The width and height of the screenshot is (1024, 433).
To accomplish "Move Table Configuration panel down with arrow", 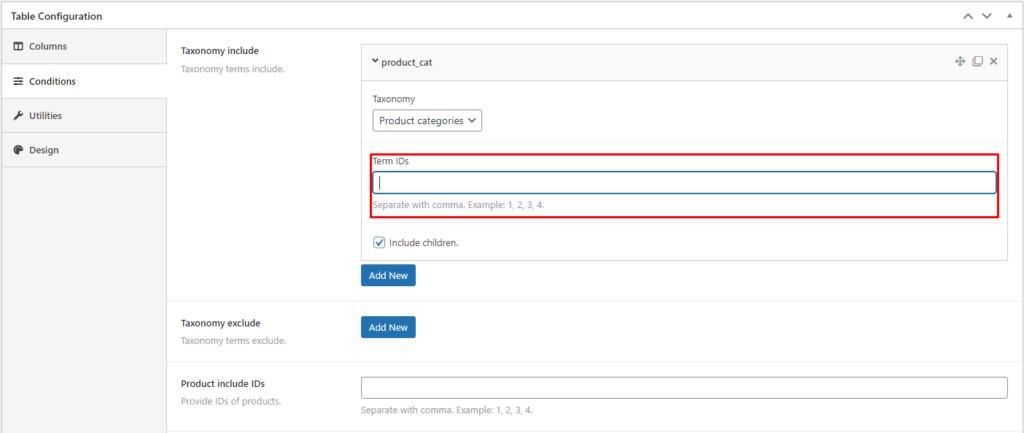I will pyautogui.click(x=986, y=16).
